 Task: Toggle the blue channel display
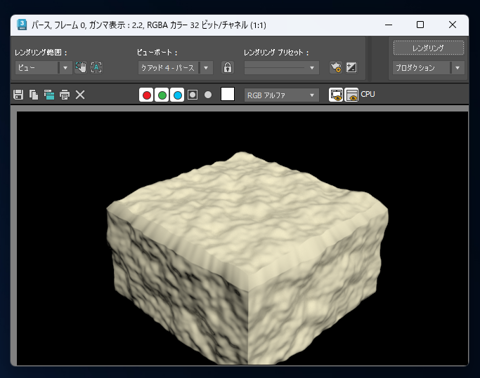click(177, 95)
